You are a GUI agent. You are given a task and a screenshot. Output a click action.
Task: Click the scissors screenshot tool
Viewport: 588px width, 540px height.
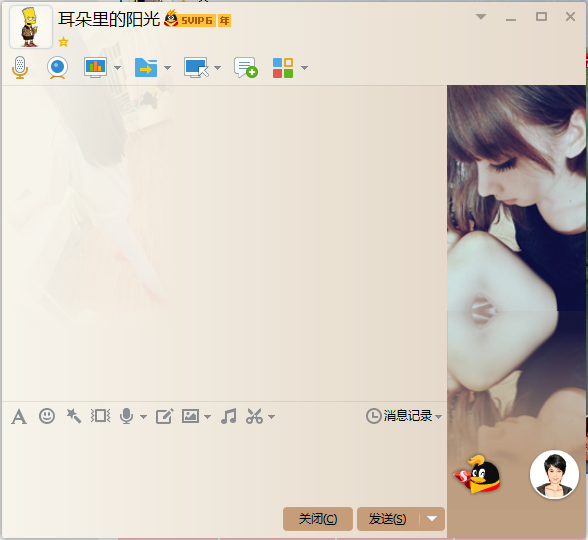point(254,416)
